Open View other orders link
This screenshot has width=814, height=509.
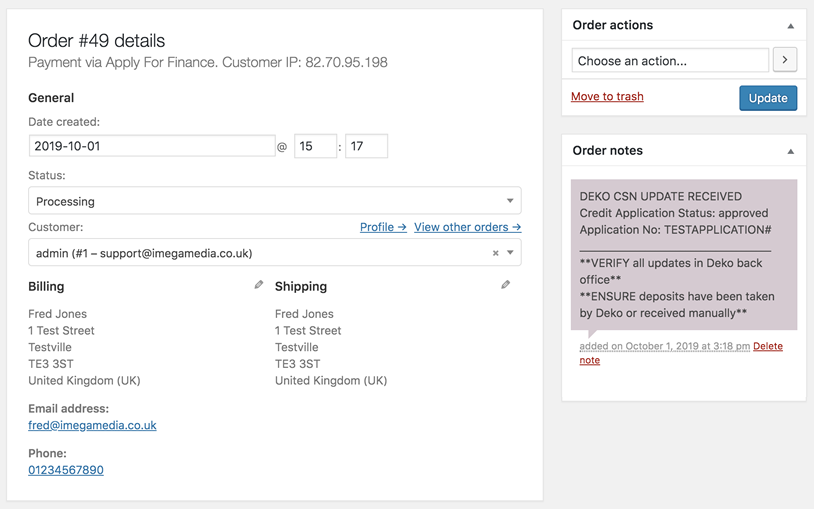[467, 227]
